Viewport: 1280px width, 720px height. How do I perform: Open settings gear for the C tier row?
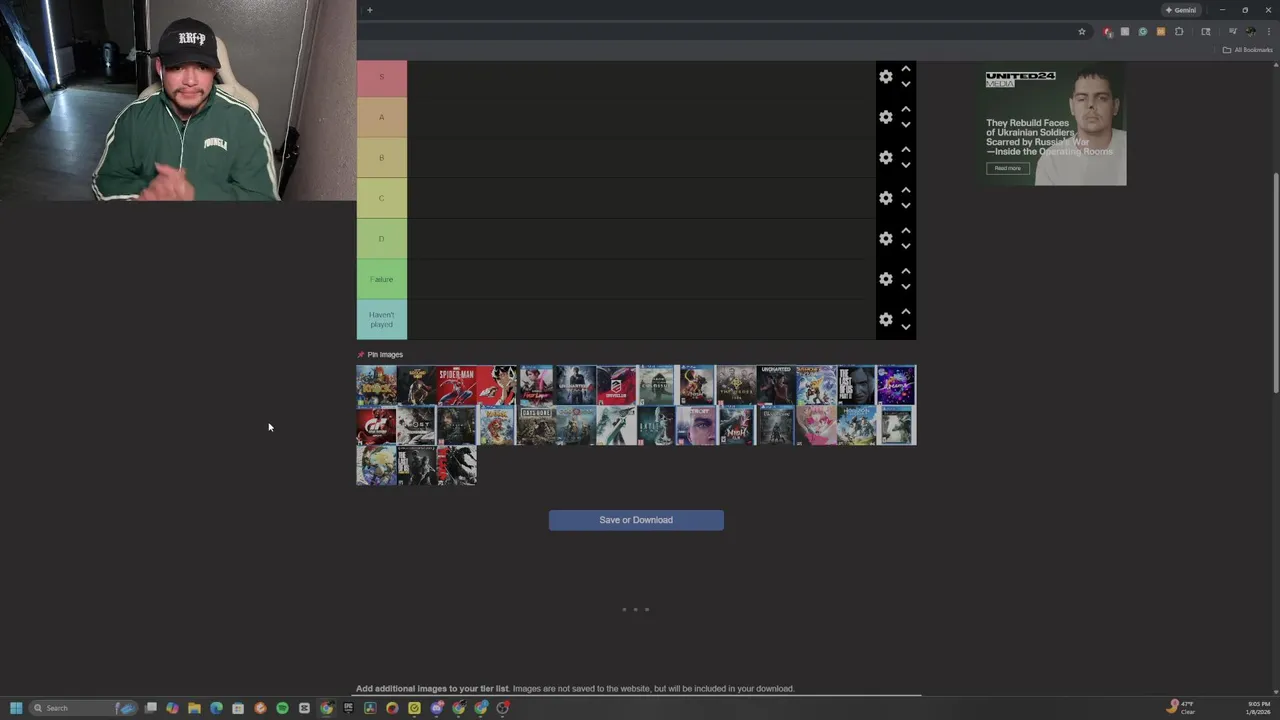pyautogui.click(x=886, y=198)
